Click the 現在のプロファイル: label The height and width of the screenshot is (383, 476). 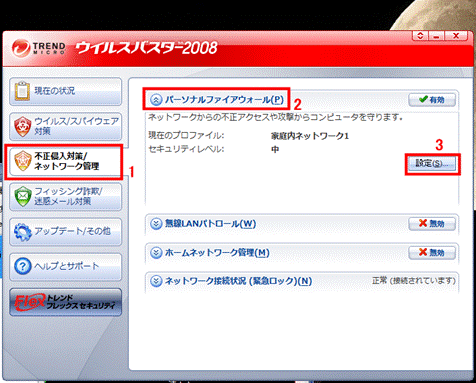(186, 136)
